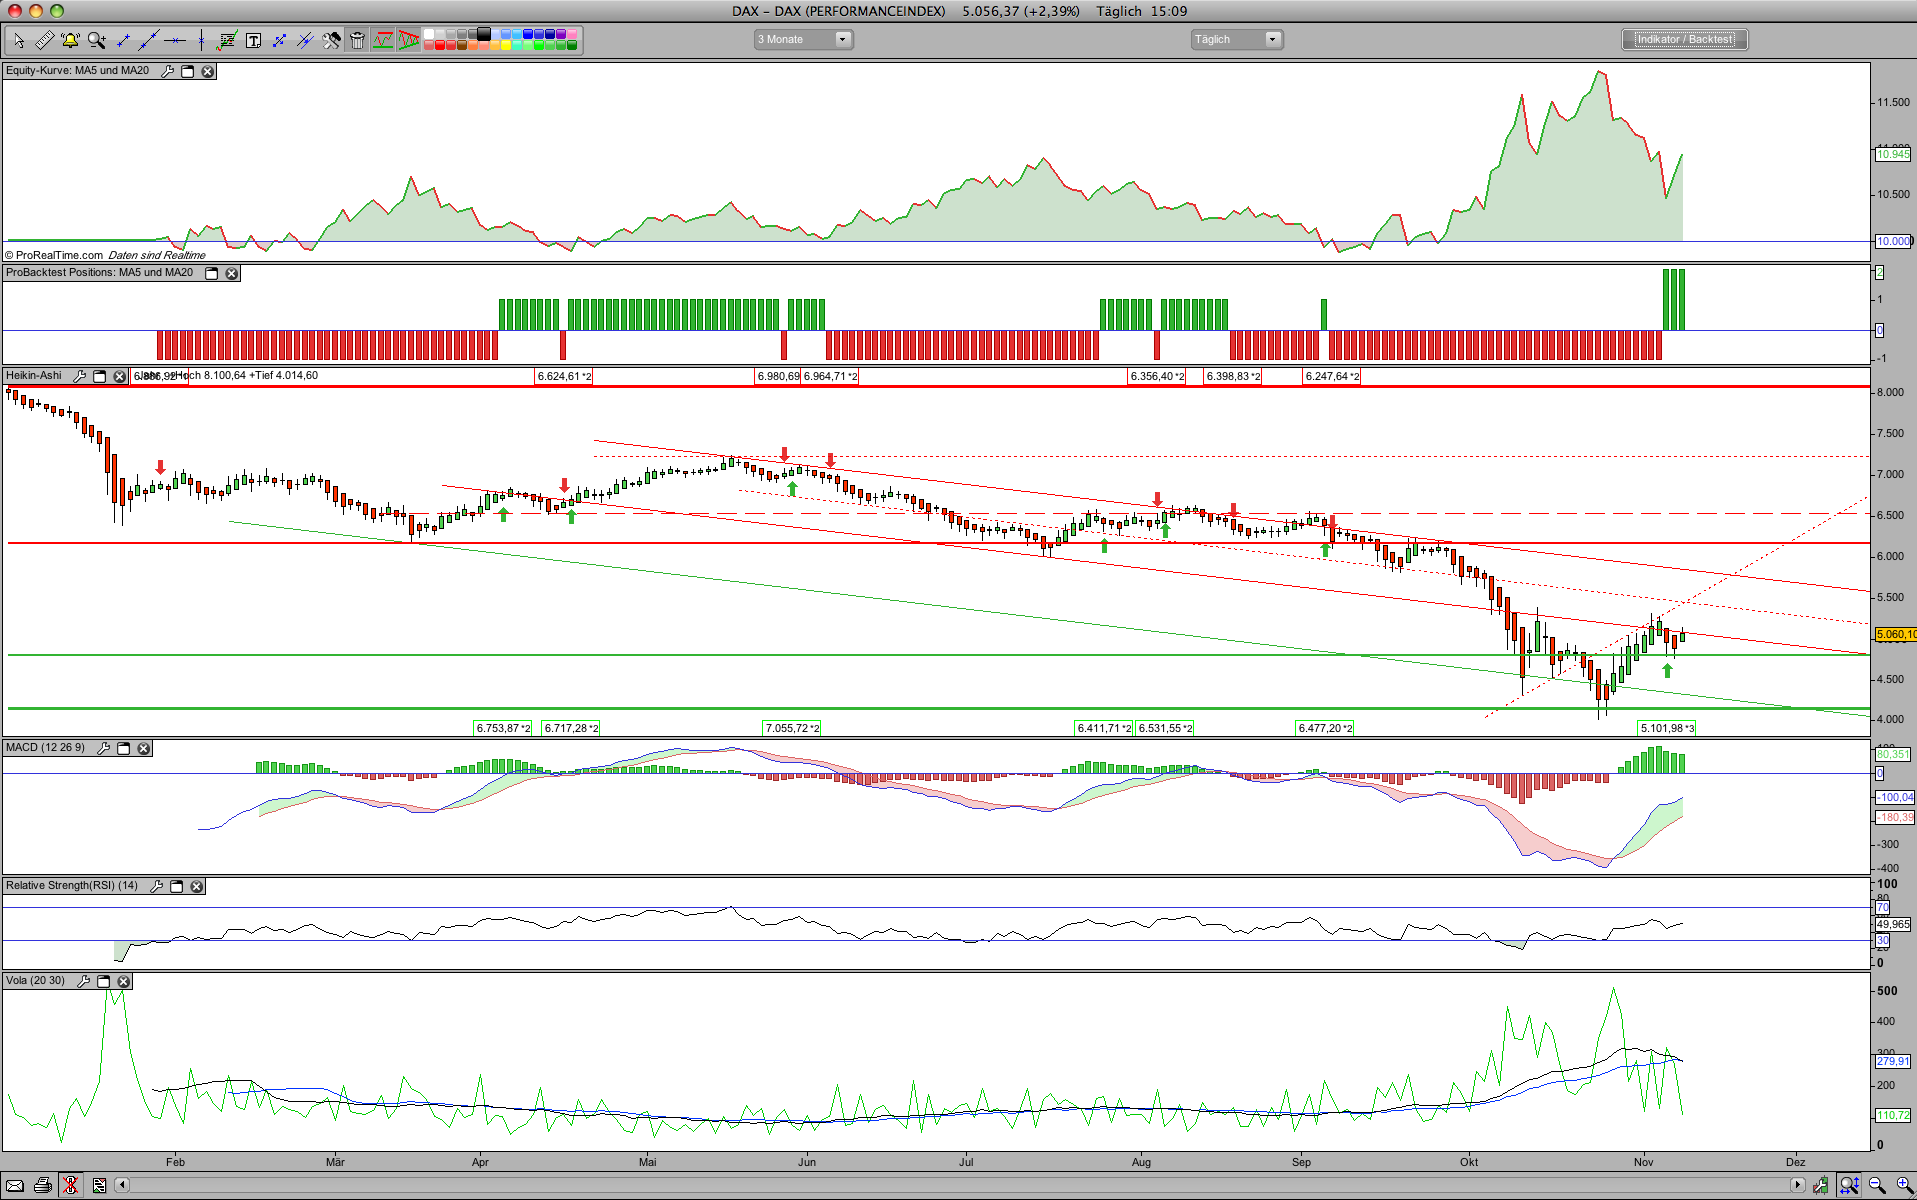Click the right scroll arrow of time scrollbar
This screenshot has width=1917, height=1200.
click(1797, 1185)
